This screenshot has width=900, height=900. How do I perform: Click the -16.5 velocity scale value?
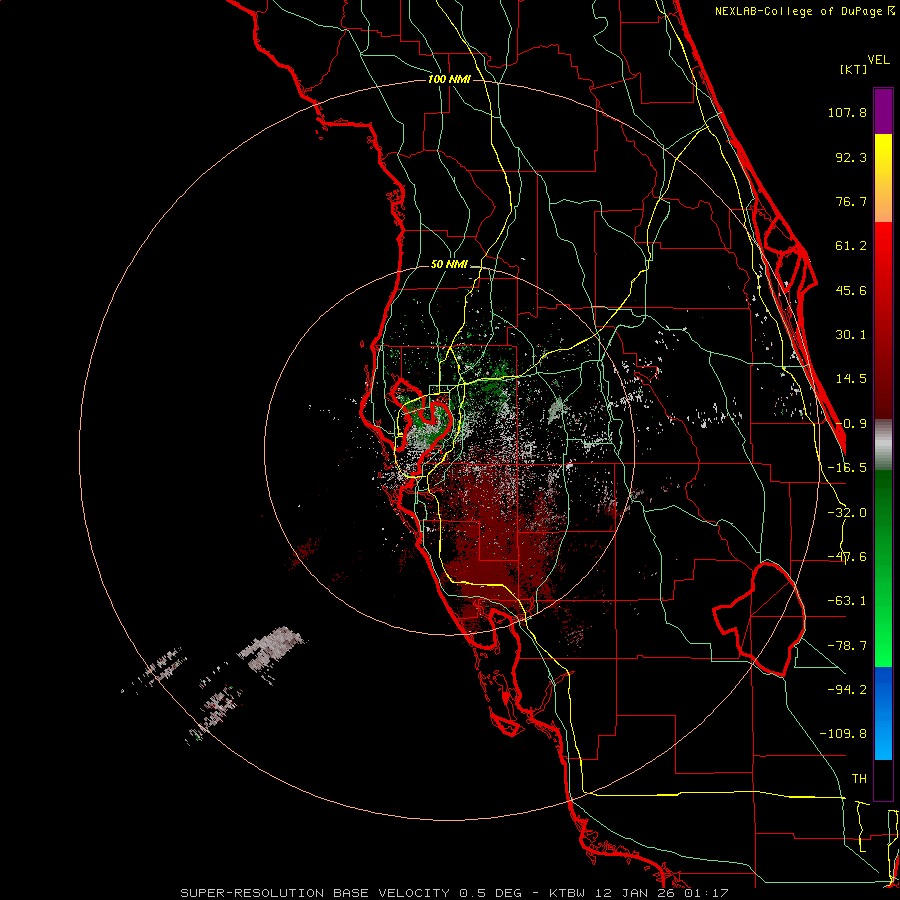[x=847, y=468]
